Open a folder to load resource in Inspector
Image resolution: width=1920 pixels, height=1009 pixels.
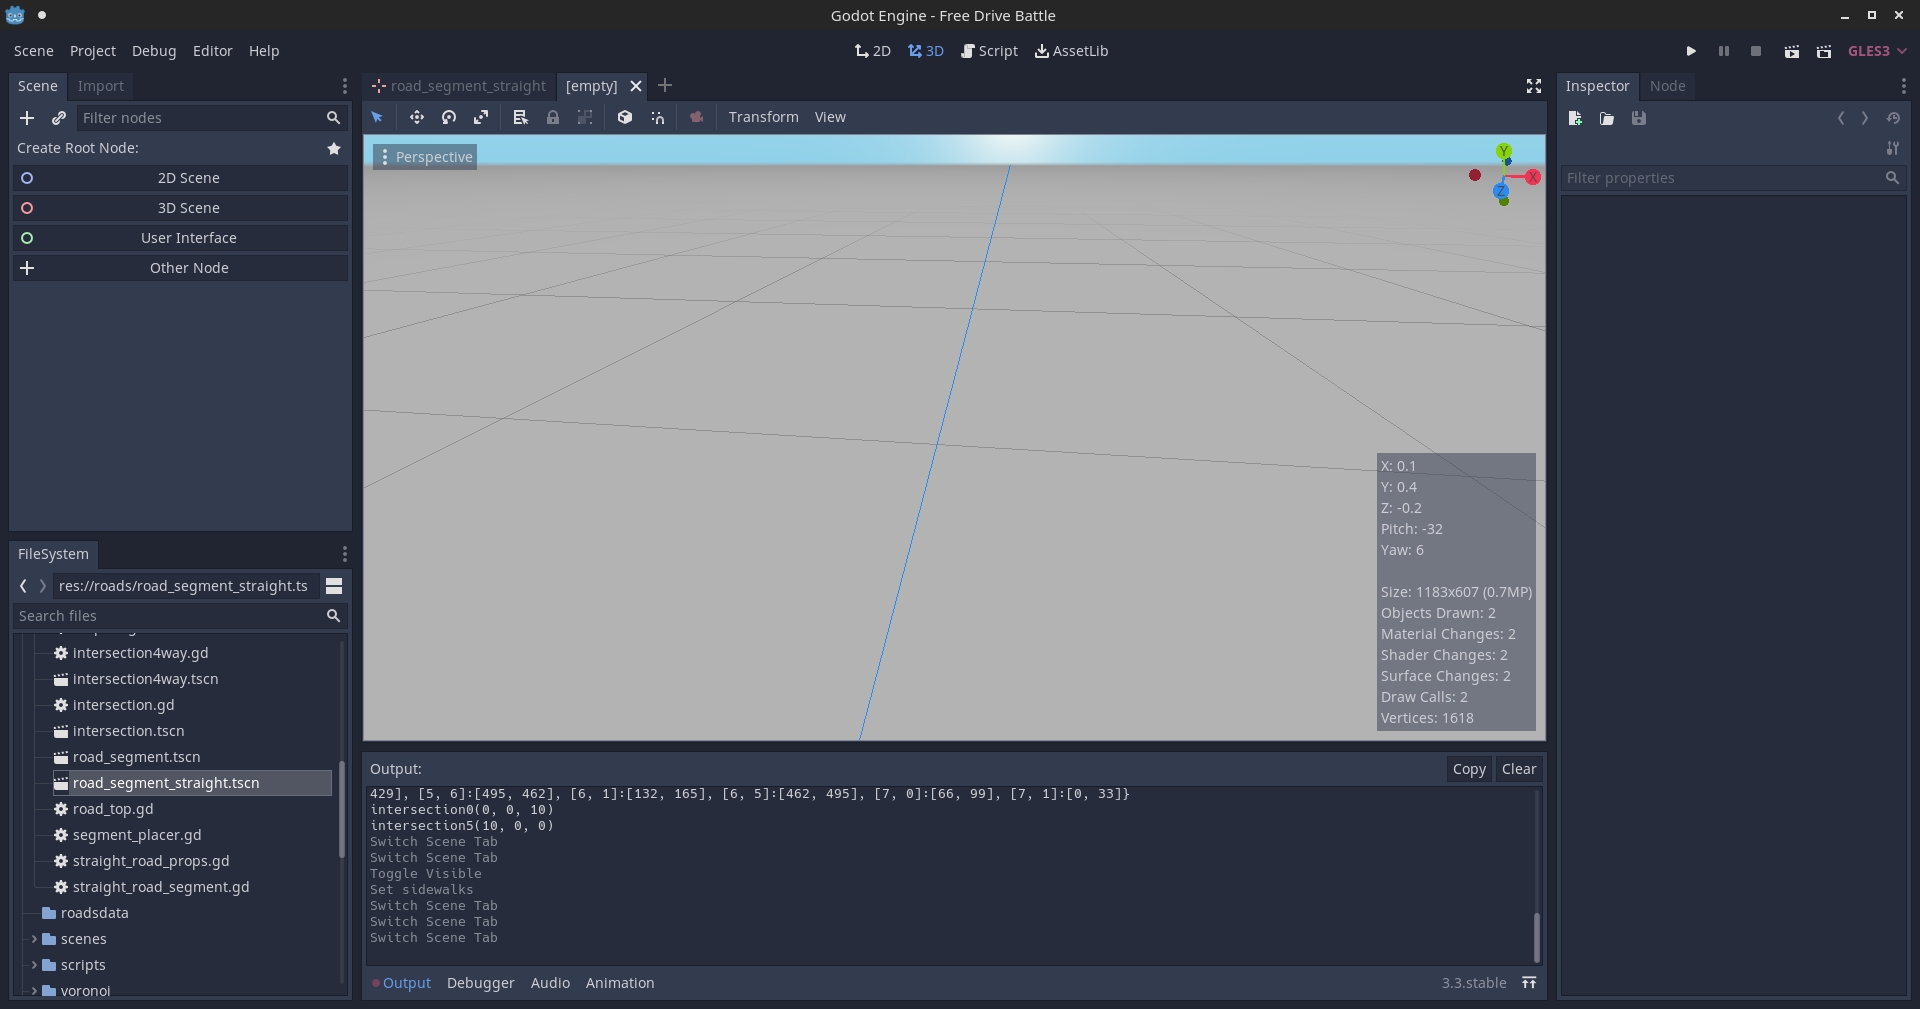1607,118
